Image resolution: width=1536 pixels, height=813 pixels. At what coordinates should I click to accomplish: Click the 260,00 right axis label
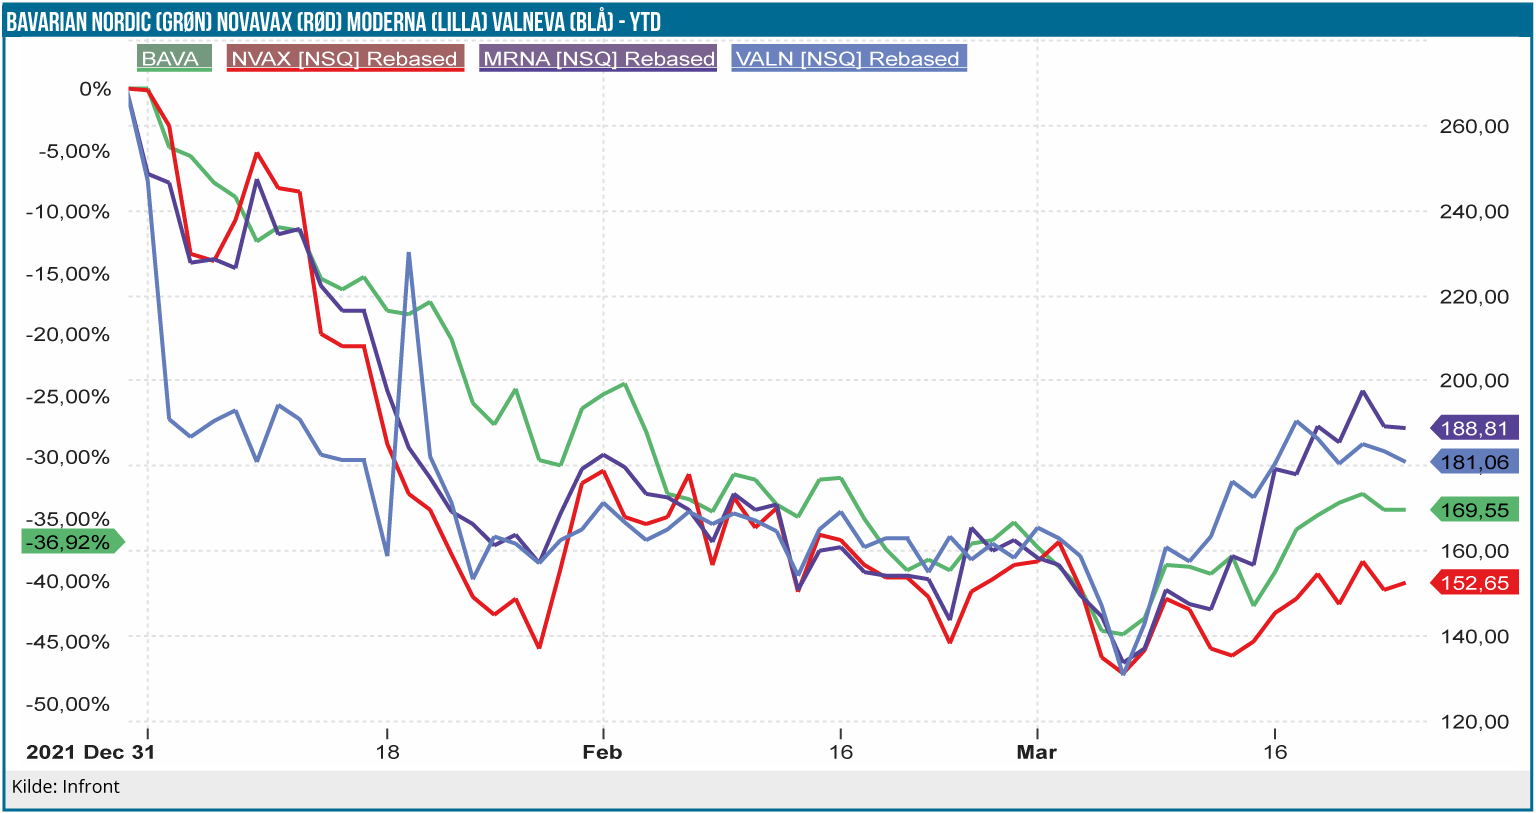pyautogui.click(x=1474, y=126)
